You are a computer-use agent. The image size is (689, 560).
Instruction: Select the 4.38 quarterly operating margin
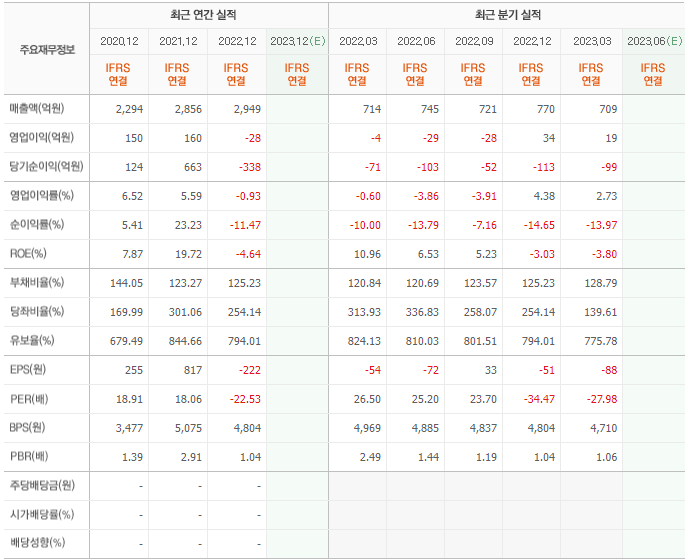click(544, 196)
